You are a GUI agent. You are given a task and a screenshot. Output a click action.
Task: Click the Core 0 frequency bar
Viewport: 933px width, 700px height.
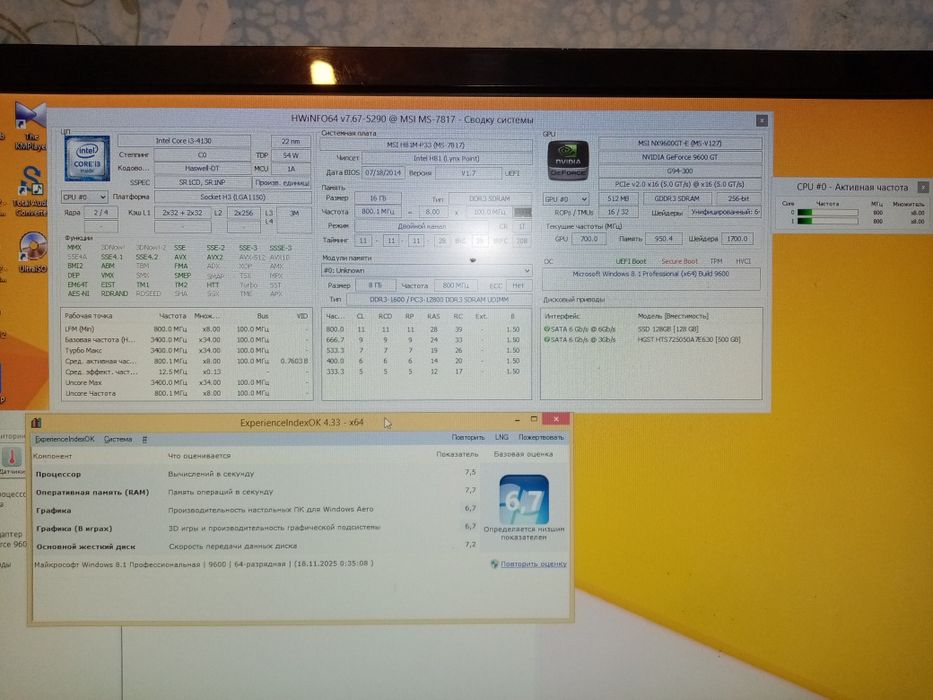pos(827,212)
